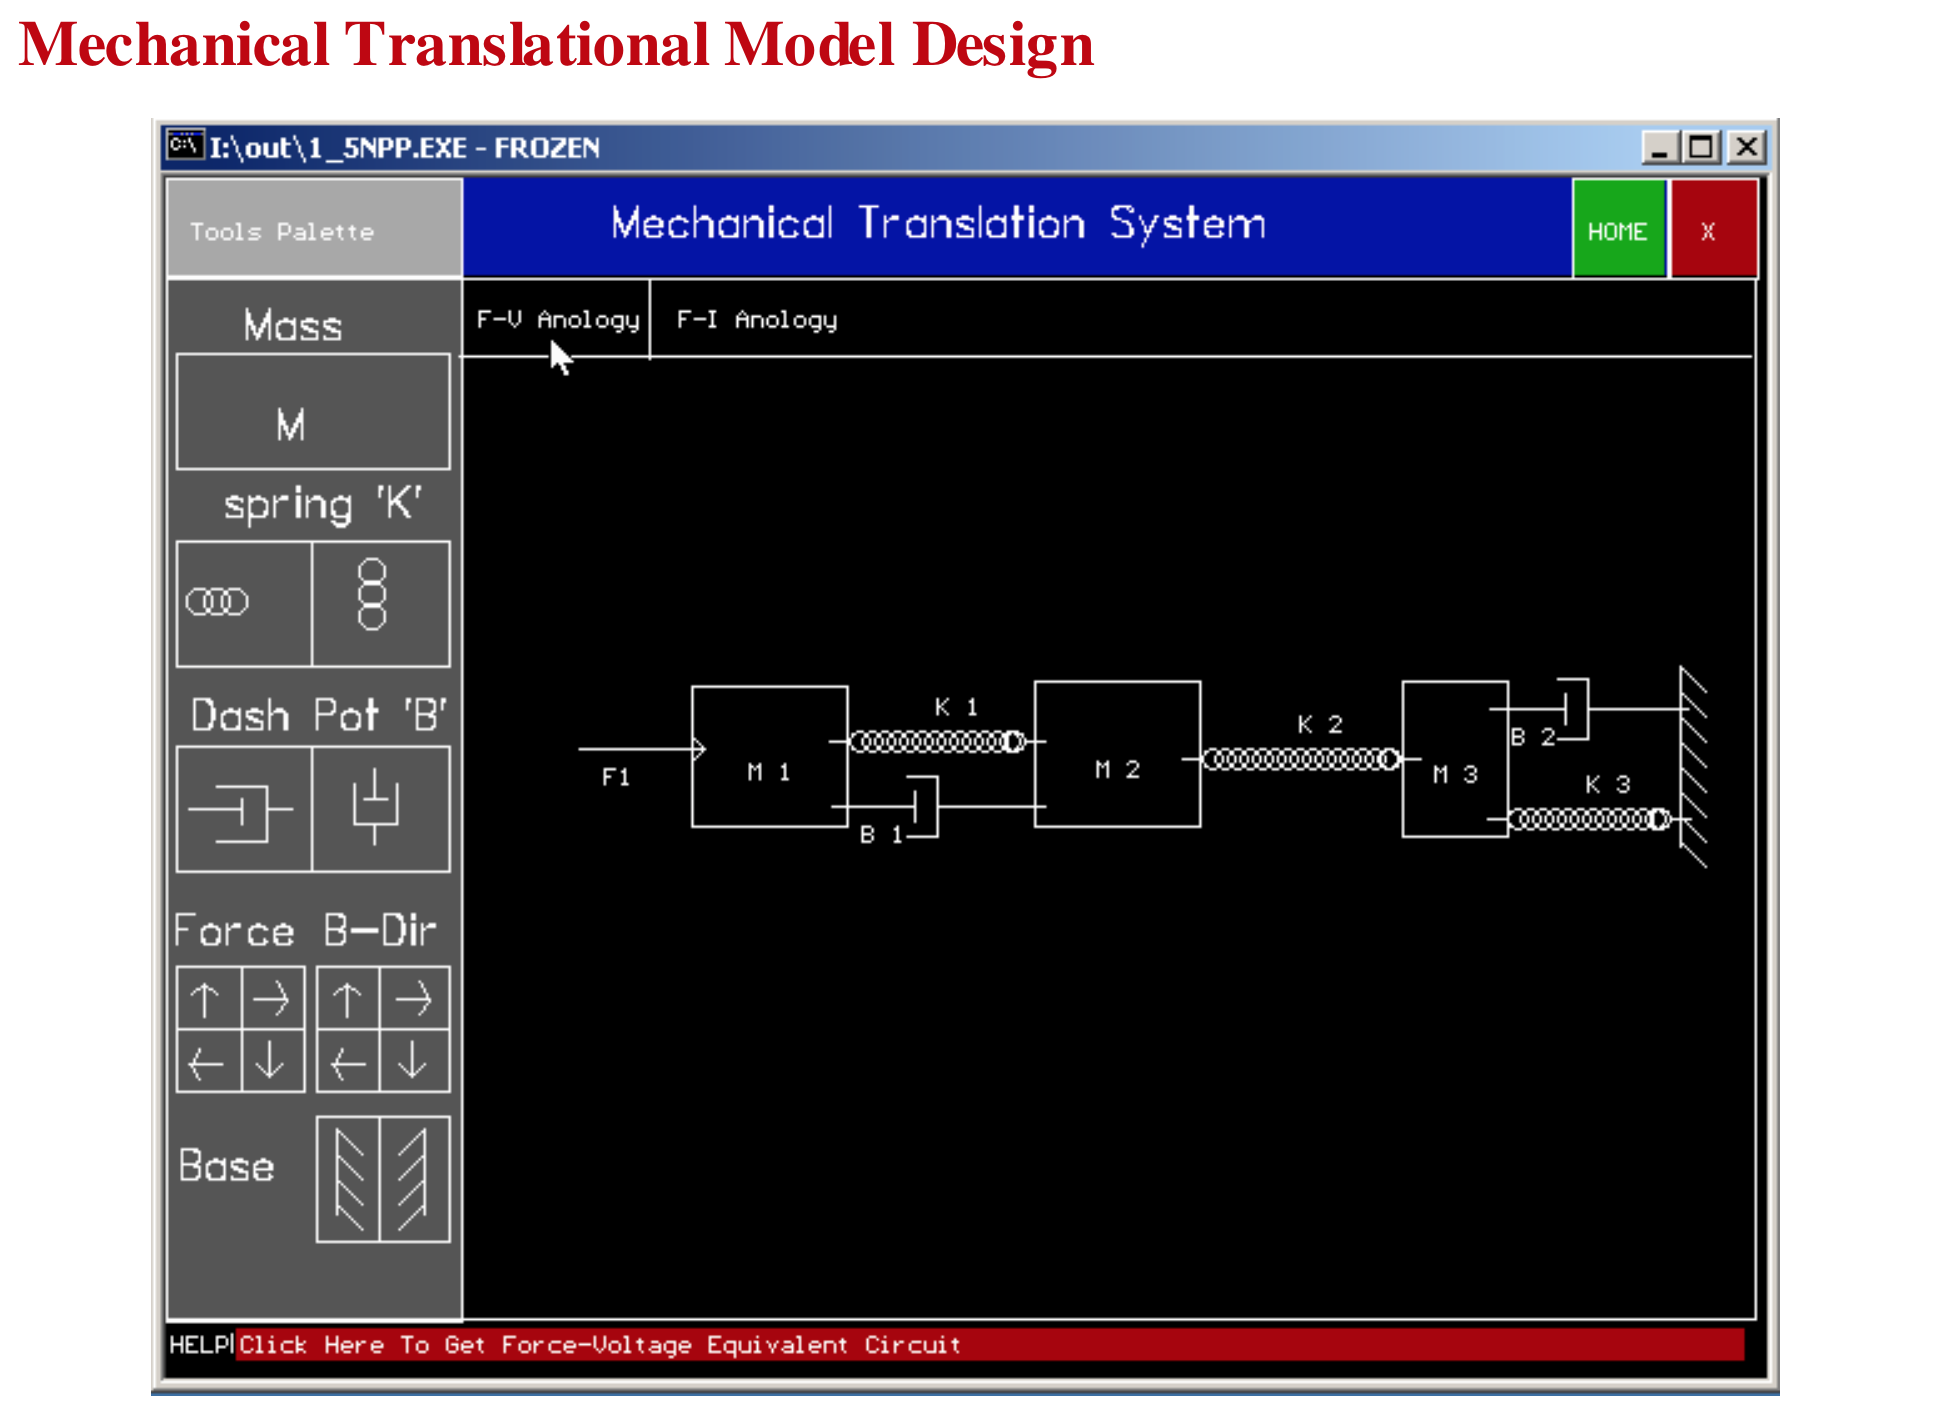This screenshot has height=1402, width=1946.
Task: Pick the Force right arrow
Action: (x=272, y=998)
